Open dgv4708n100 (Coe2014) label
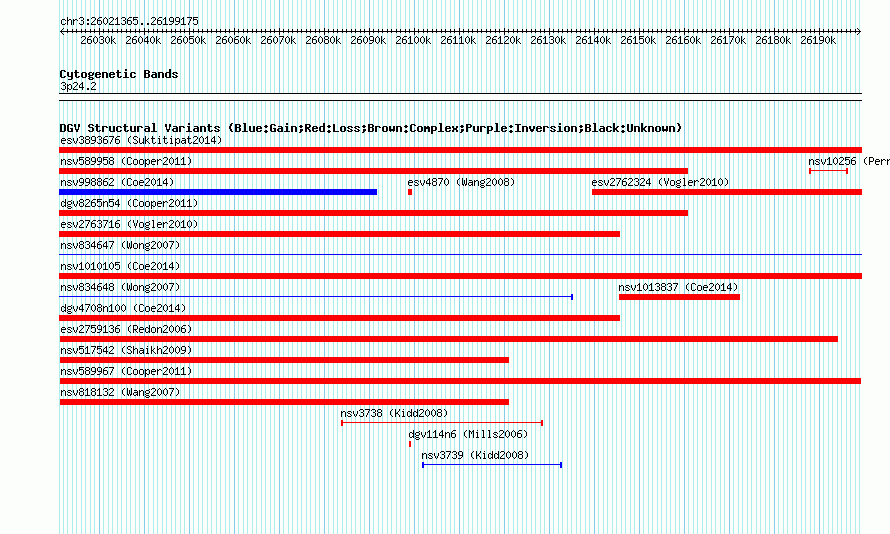Screen dimensions: 890x534 pyautogui.click(x=123, y=308)
